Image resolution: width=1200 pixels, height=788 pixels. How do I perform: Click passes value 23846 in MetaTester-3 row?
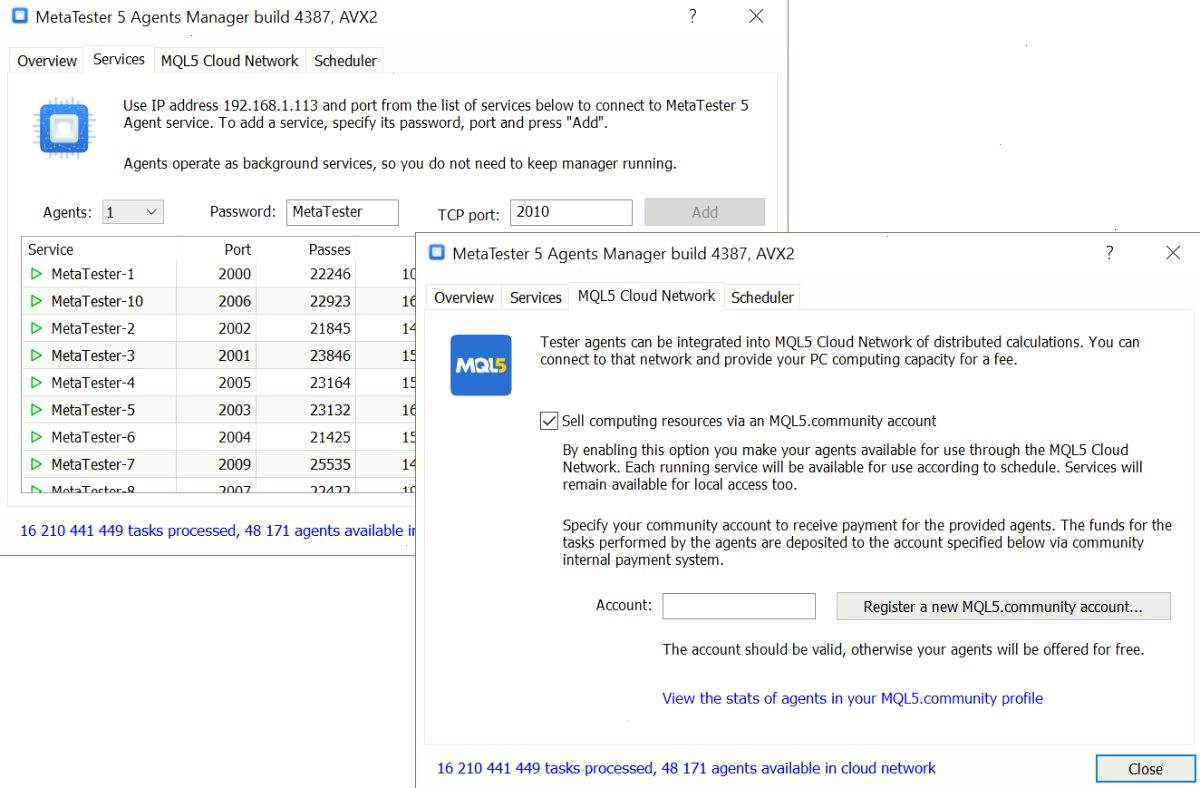[330, 355]
